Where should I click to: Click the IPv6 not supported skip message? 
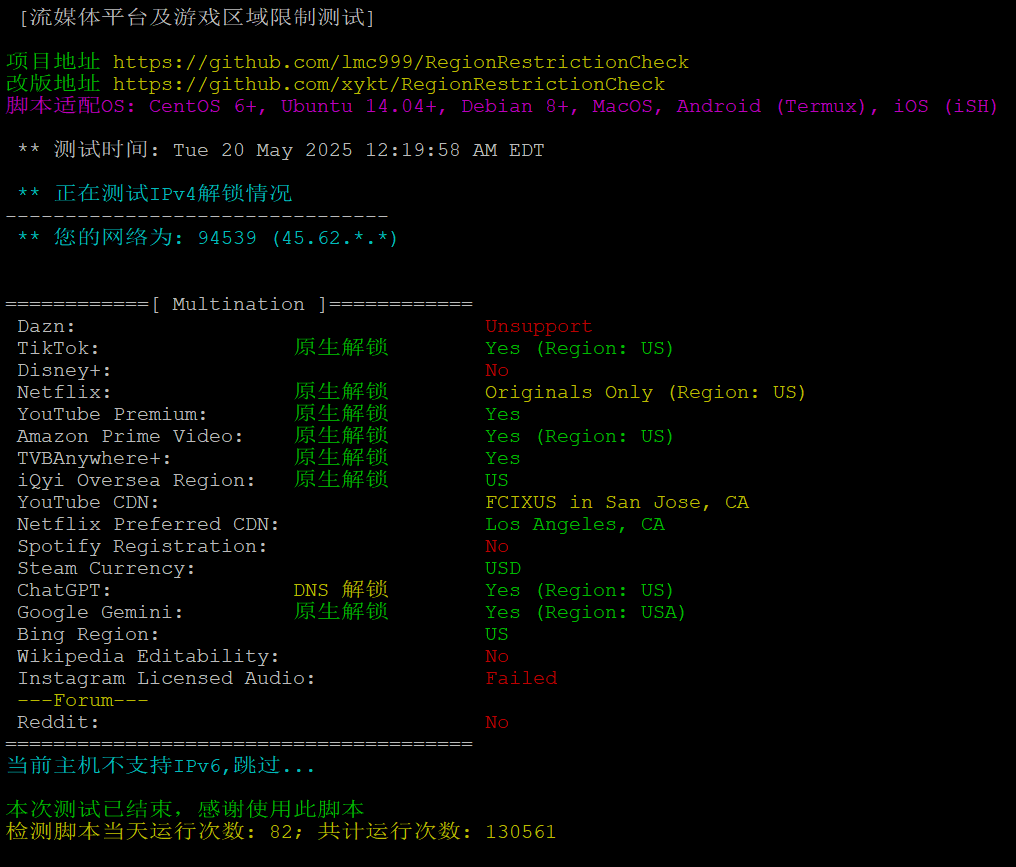[161, 766]
